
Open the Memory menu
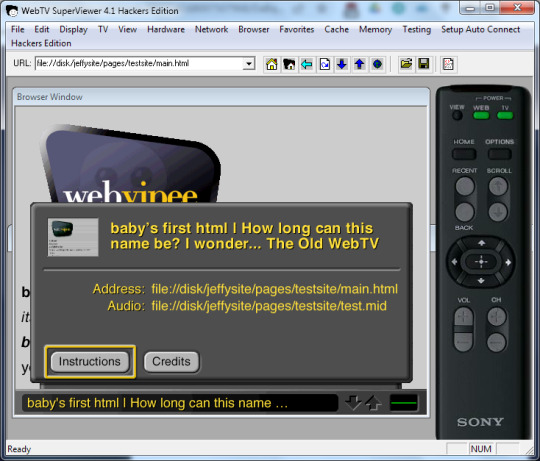tap(375, 30)
